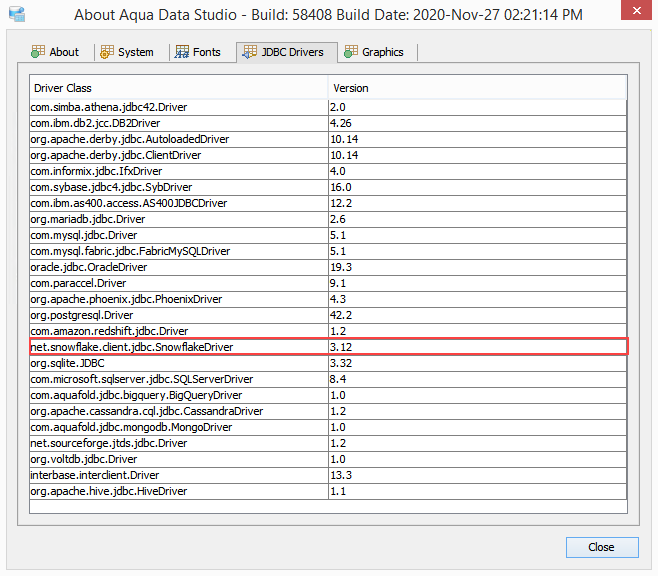This screenshot has height=576, width=658.
Task: Click the Aqua Data Studio title bar icon
Action: (x=17, y=14)
